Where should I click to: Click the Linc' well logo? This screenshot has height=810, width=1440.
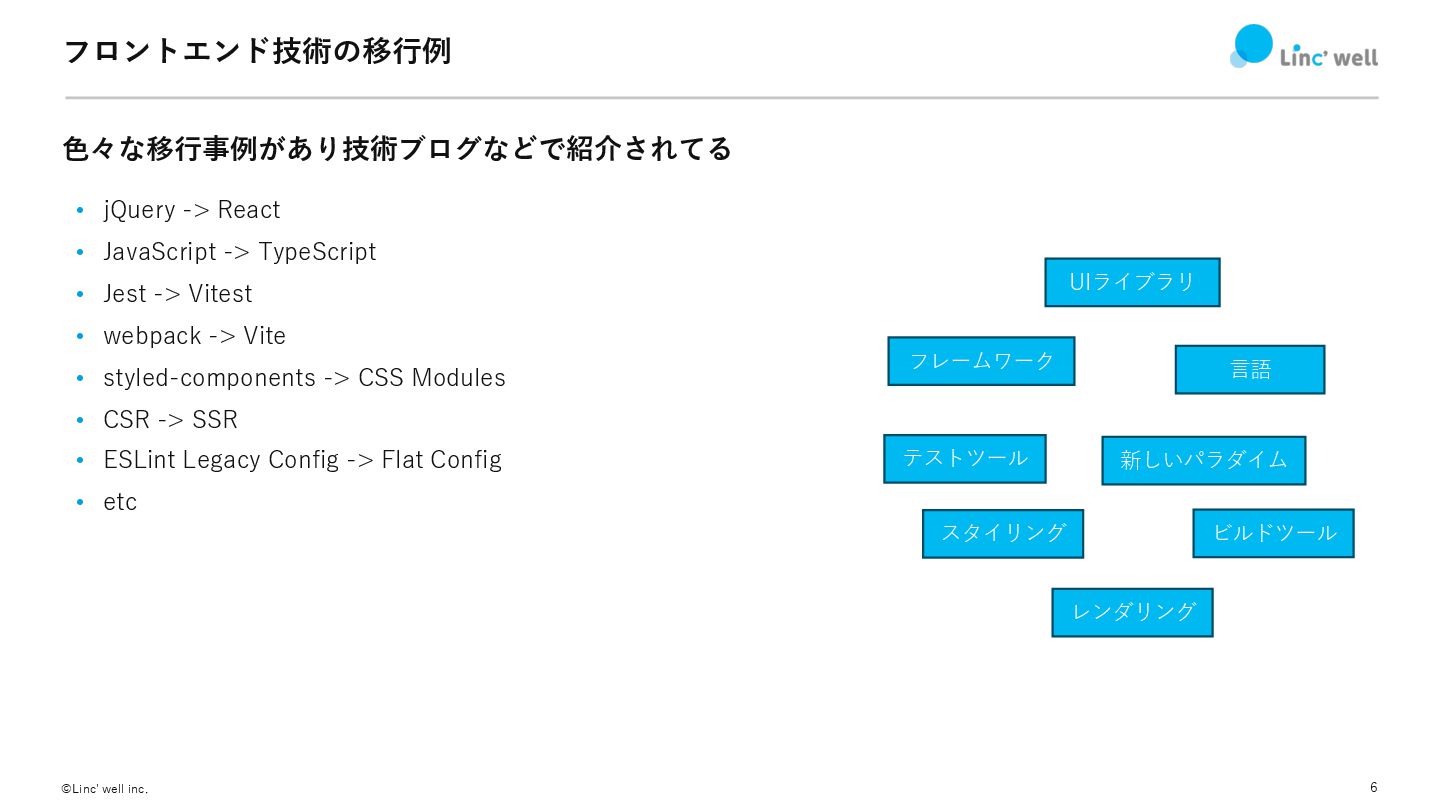click(1303, 47)
